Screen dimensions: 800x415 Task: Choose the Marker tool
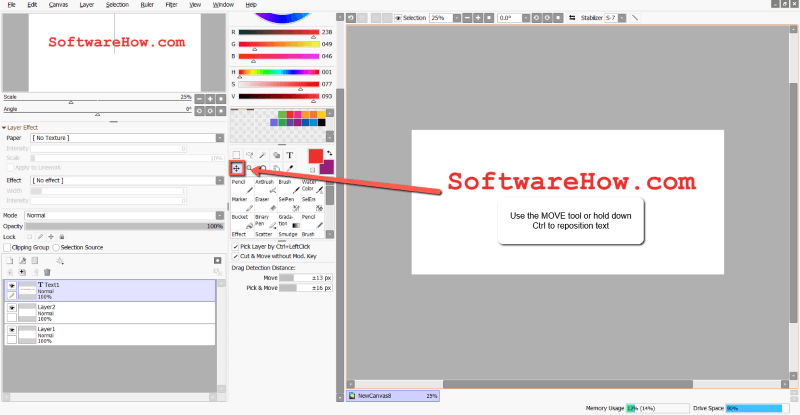click(x=242, y=204)
